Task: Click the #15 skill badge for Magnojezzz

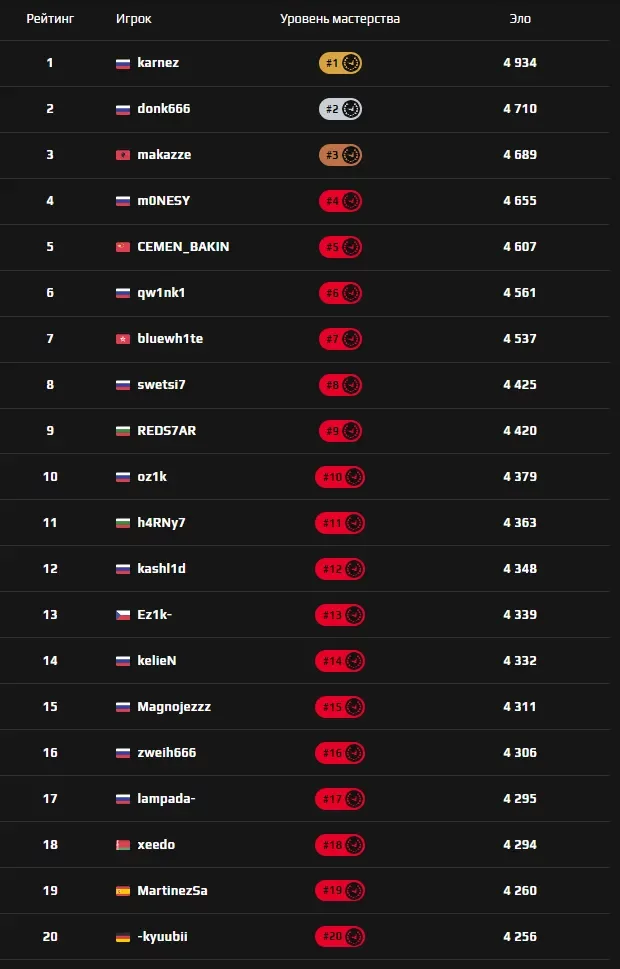Action: pos(340,707)
